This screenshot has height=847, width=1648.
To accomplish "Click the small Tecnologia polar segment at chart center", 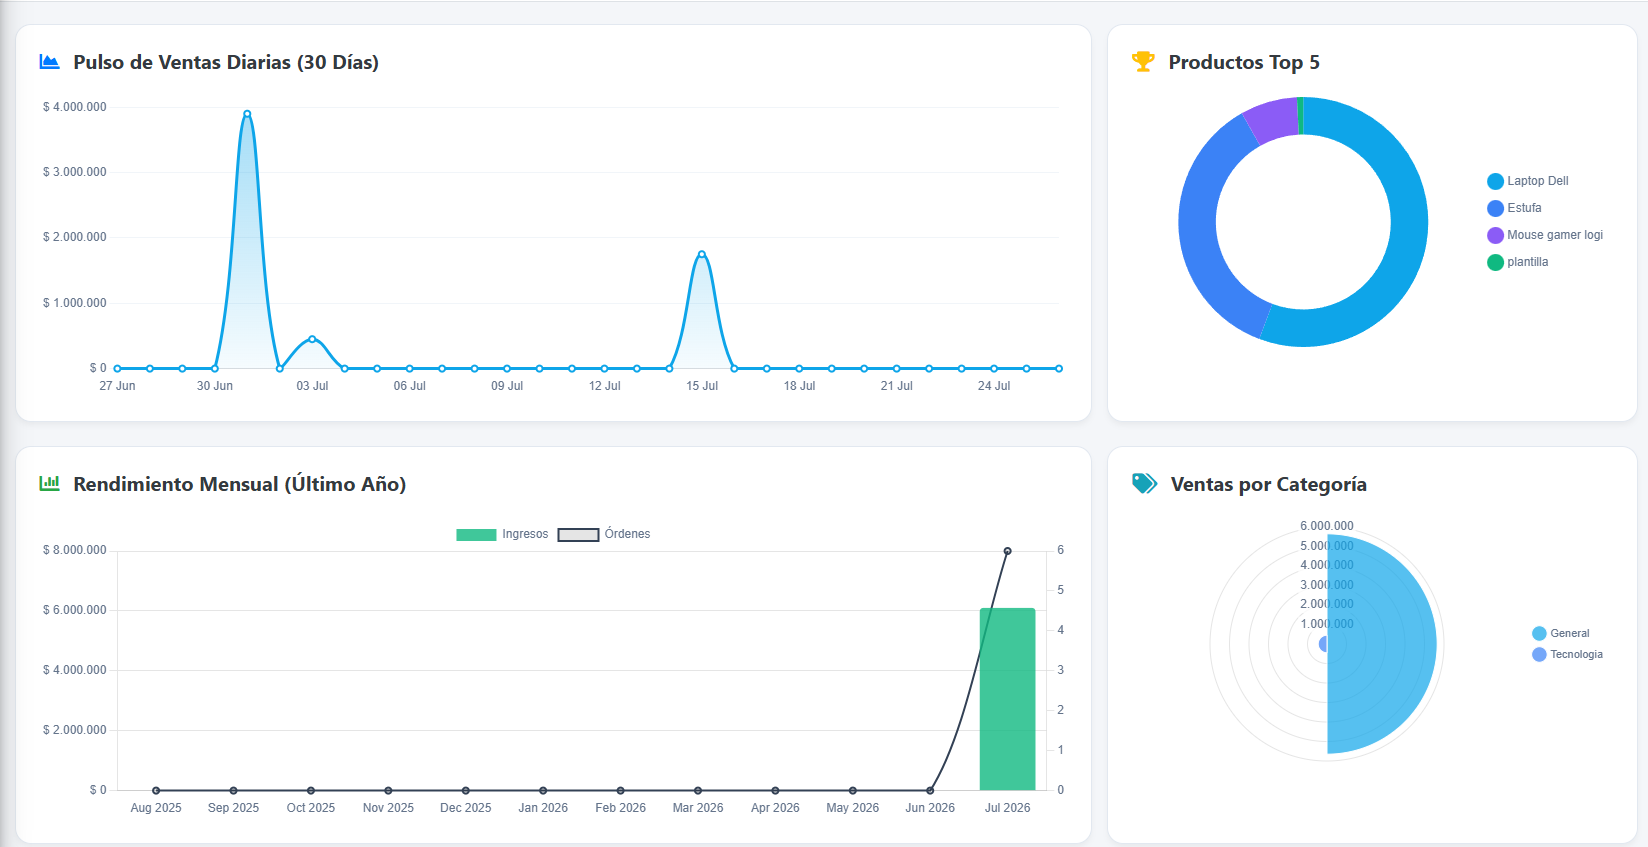I will 1323,644.
